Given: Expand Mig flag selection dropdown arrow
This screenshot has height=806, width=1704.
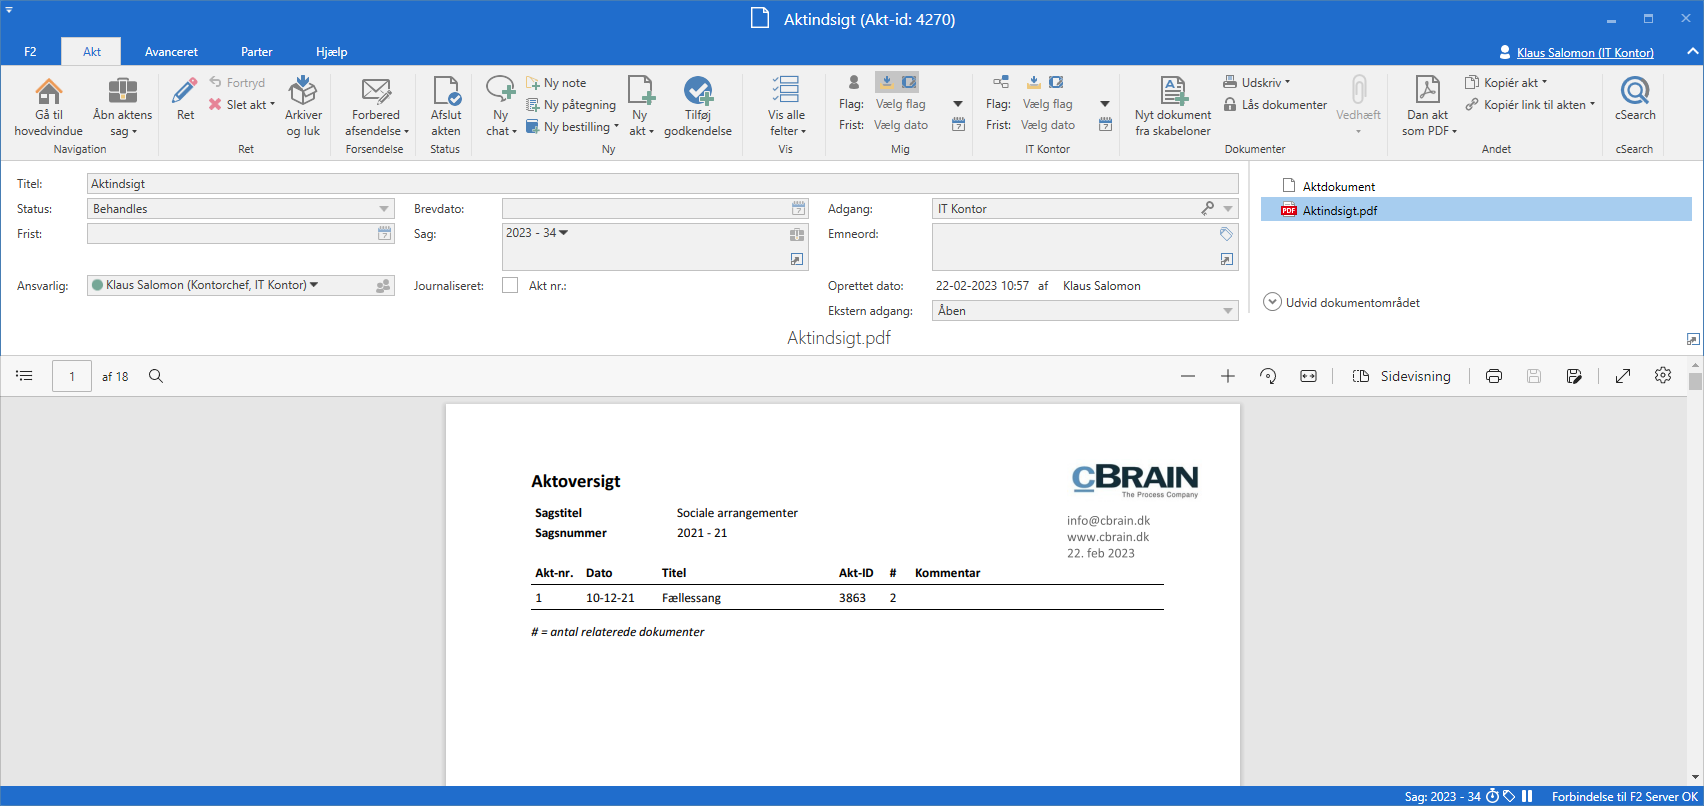Looking at the screenshot, I should tap(958, 104).
